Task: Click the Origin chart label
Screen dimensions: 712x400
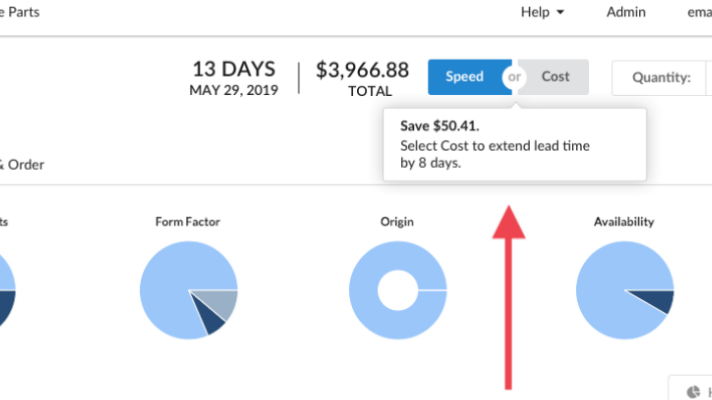Action: pyautogui.click(x=397, y=221)
